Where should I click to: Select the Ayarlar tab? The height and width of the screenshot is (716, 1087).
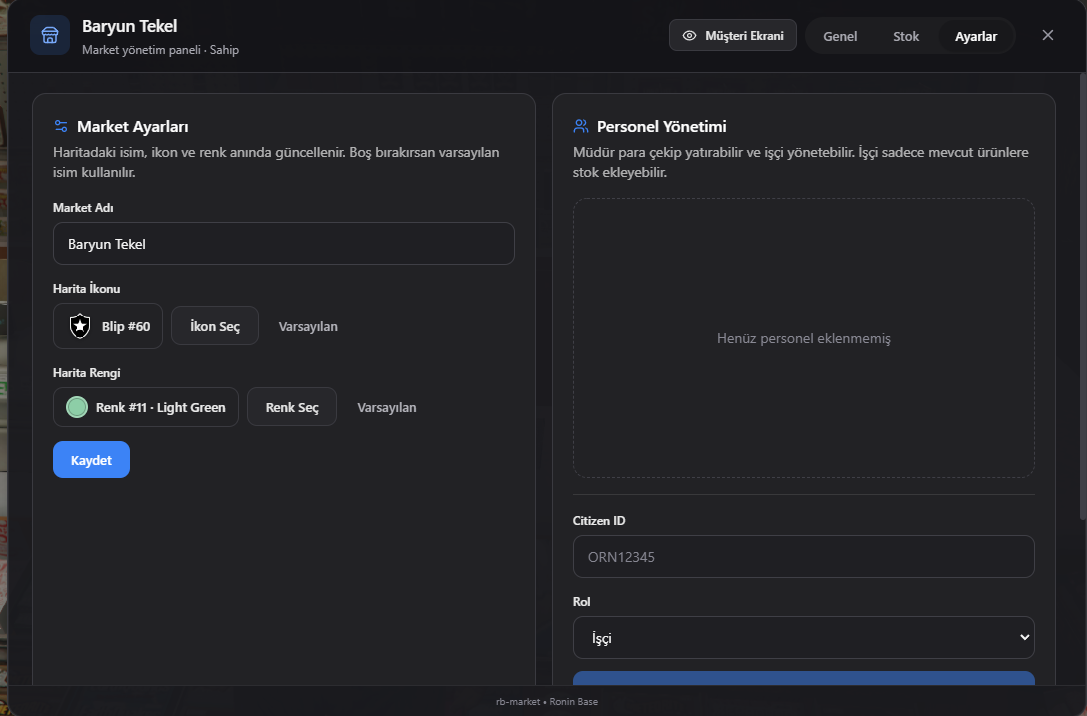(975, 36)
